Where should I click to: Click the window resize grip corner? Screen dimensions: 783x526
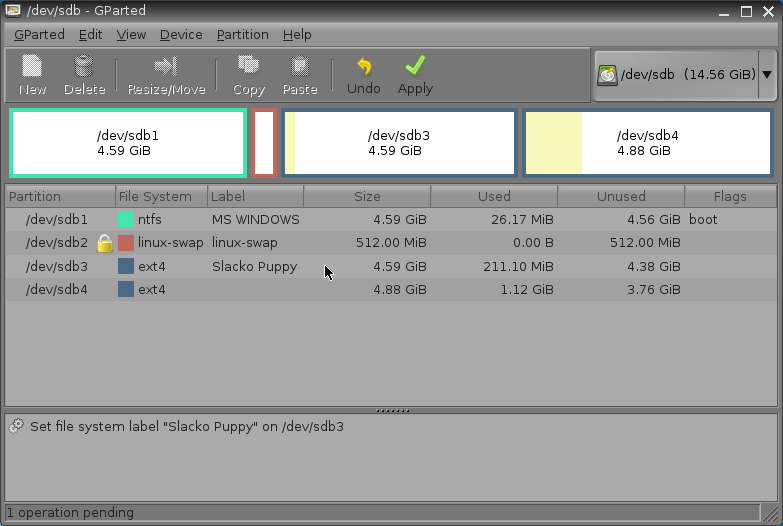[771, 513]
